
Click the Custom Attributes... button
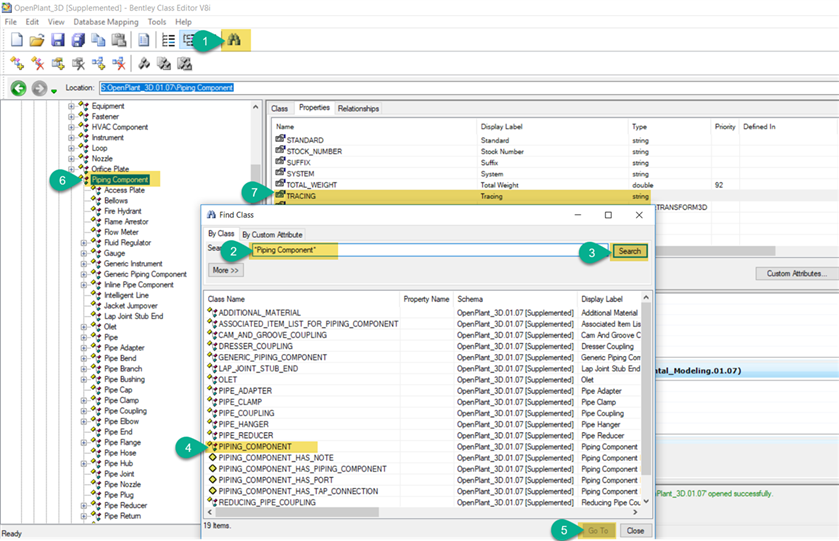point(797,273)
